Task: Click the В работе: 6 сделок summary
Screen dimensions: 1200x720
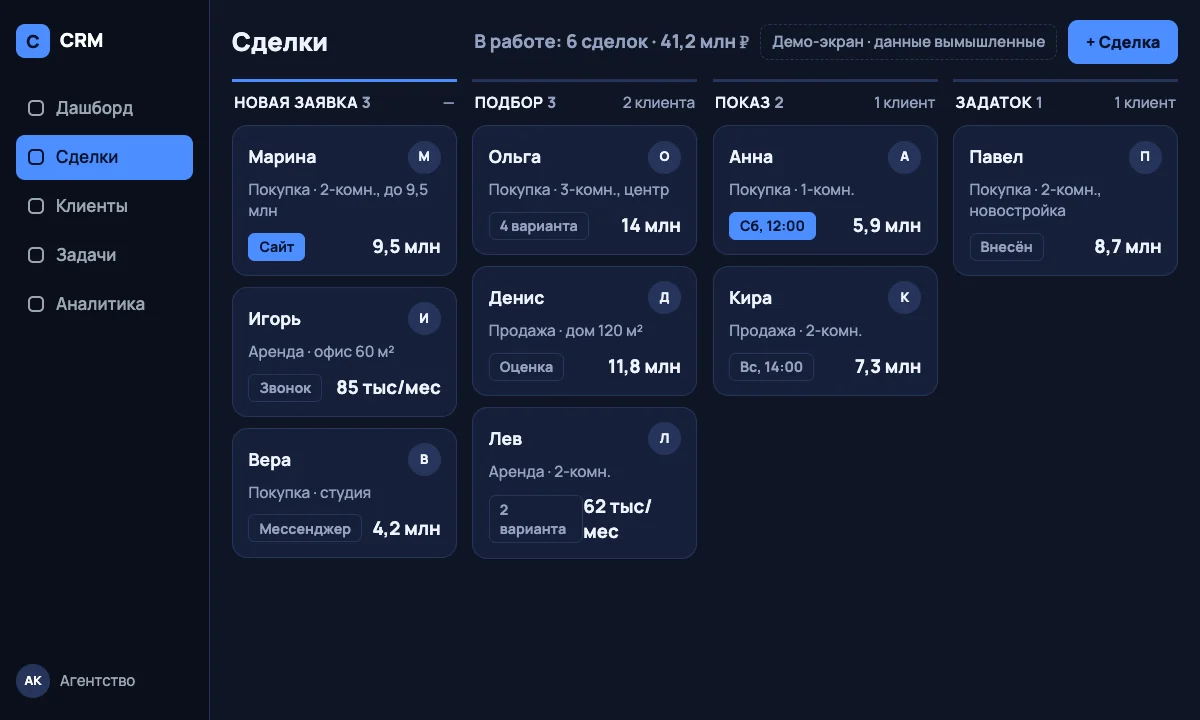Action: [612, 42]
